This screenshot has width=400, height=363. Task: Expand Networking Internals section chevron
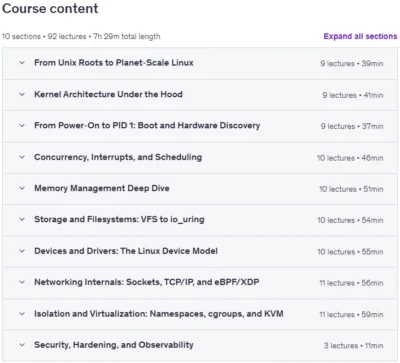[22, 282]
